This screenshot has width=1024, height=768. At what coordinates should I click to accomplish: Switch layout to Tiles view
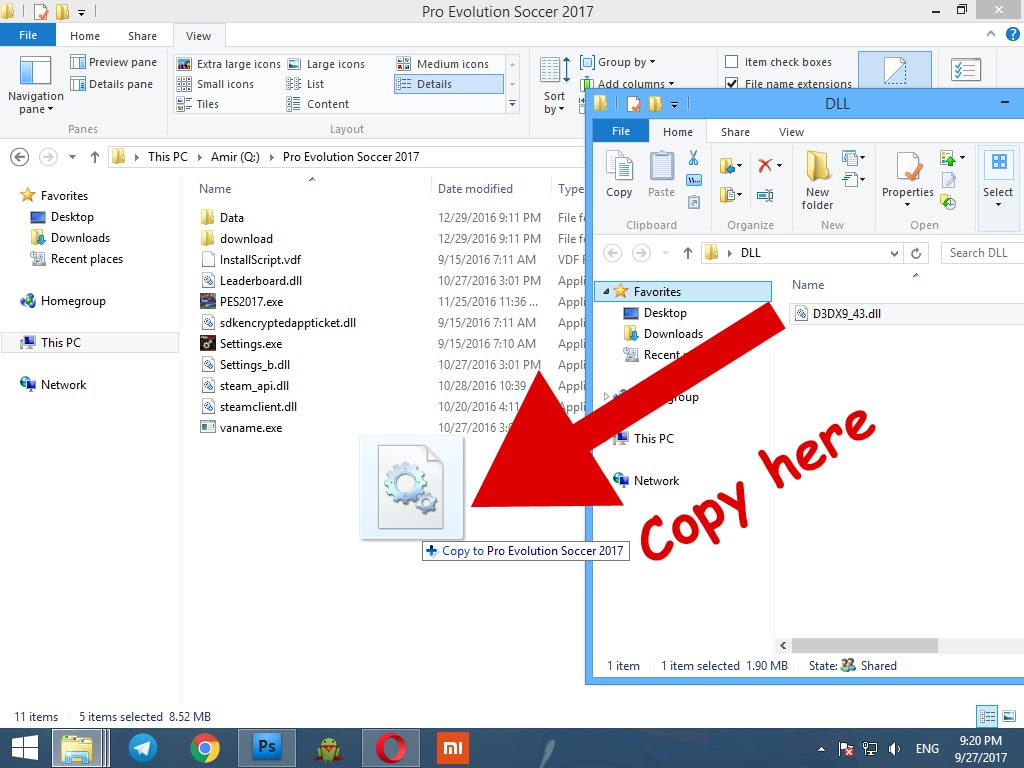point(198,104)
